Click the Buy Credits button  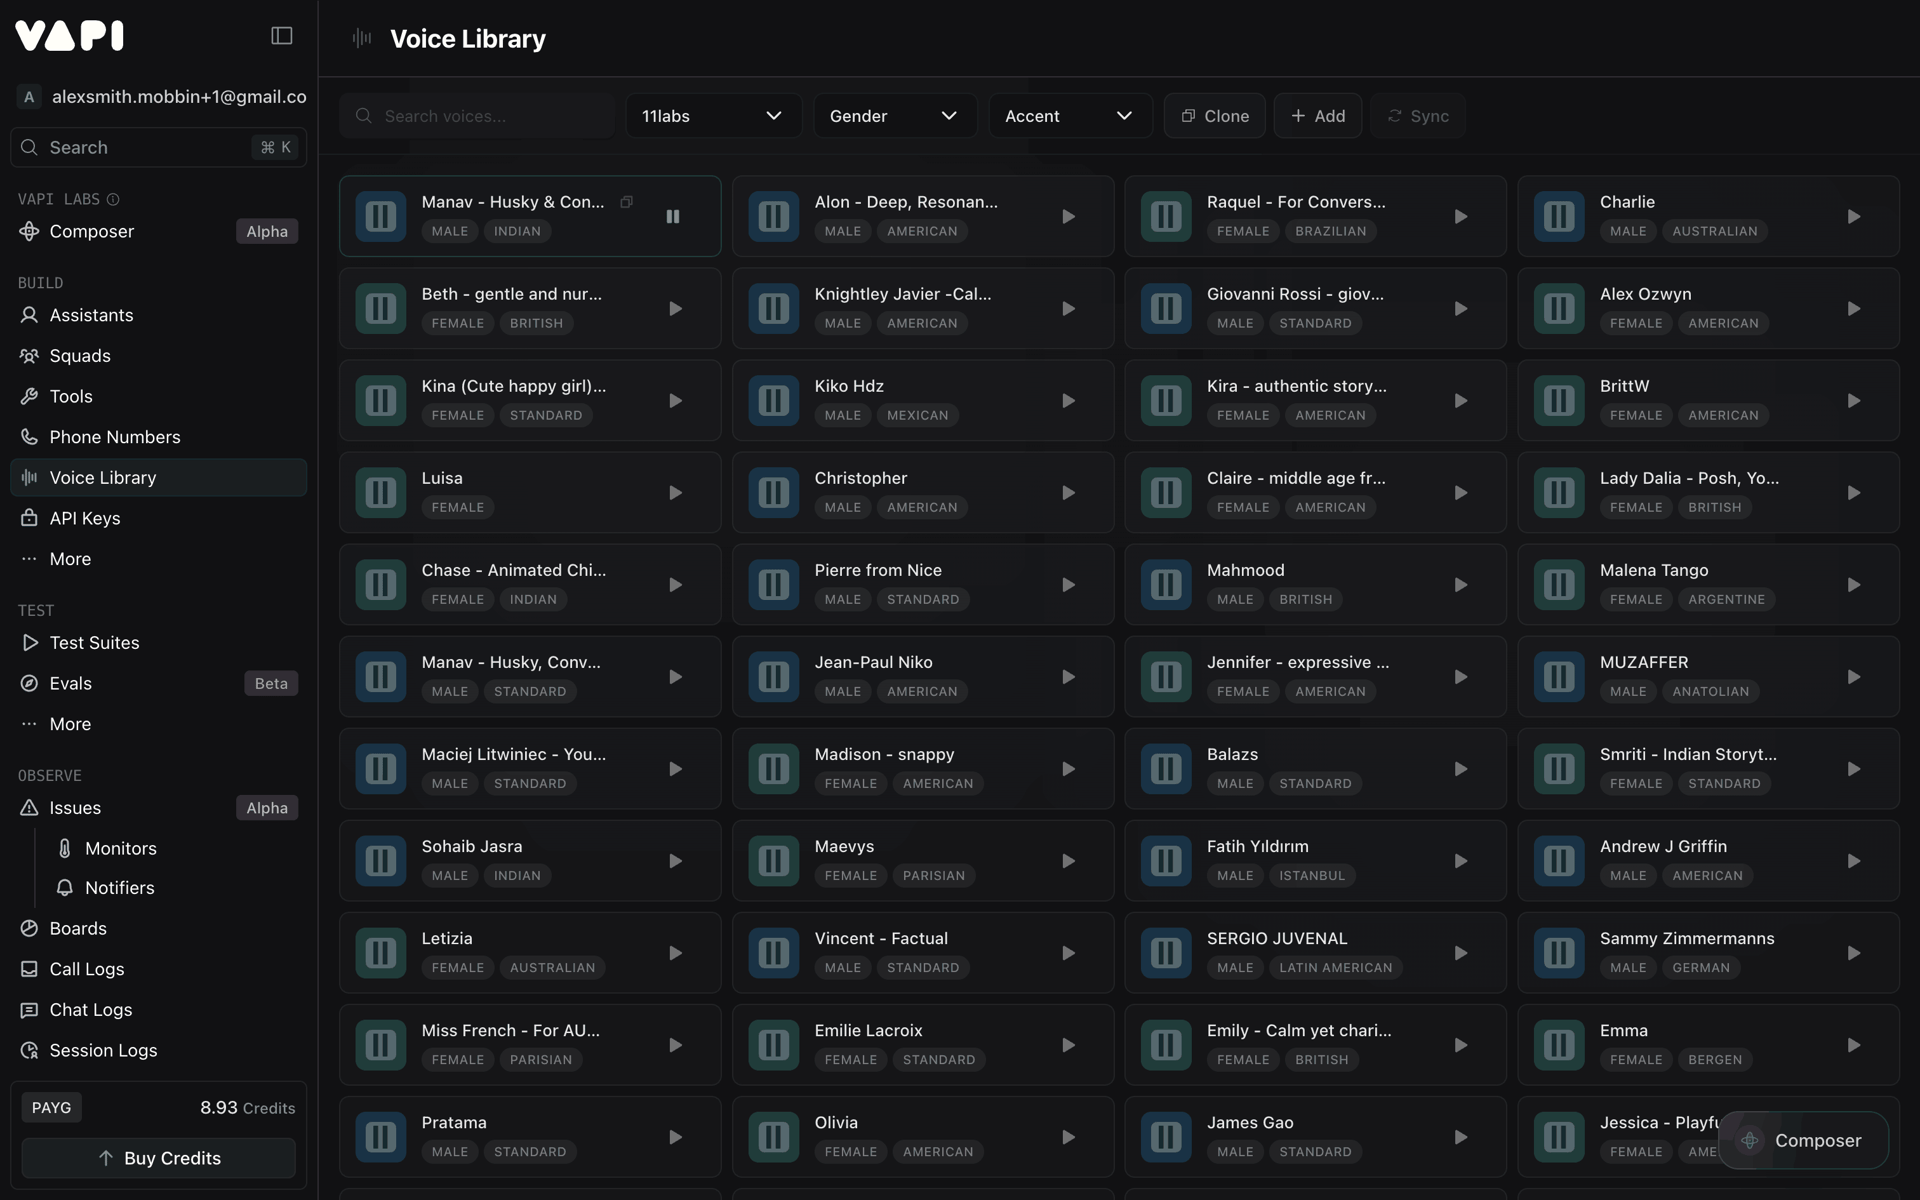click(x=159, y=1157)
